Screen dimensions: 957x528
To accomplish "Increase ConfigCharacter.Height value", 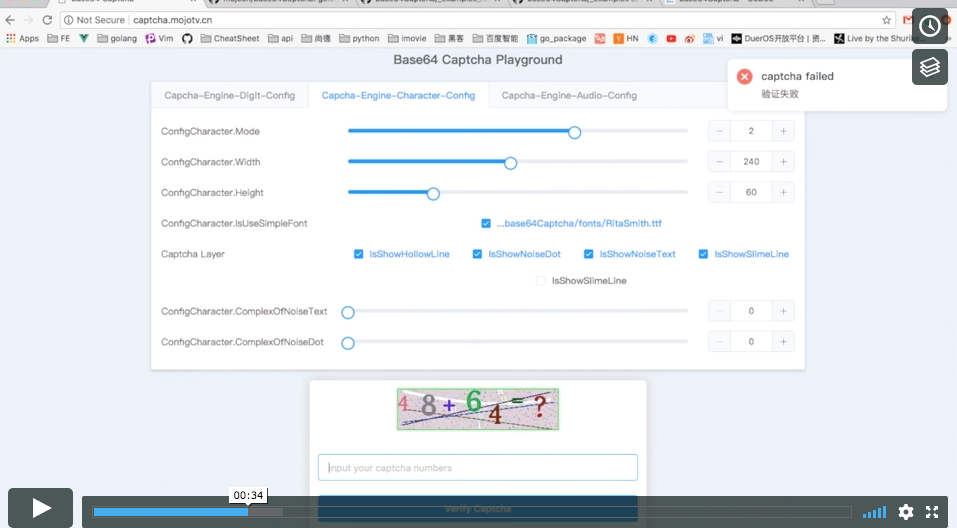I will pos(783,192).
